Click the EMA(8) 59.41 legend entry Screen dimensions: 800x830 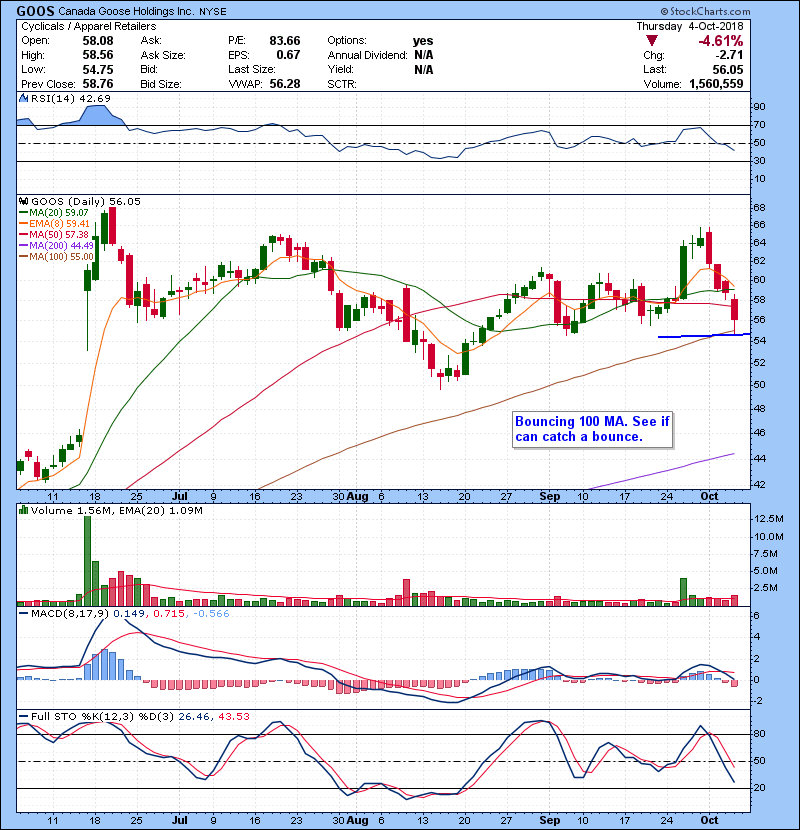pos(54,224)
